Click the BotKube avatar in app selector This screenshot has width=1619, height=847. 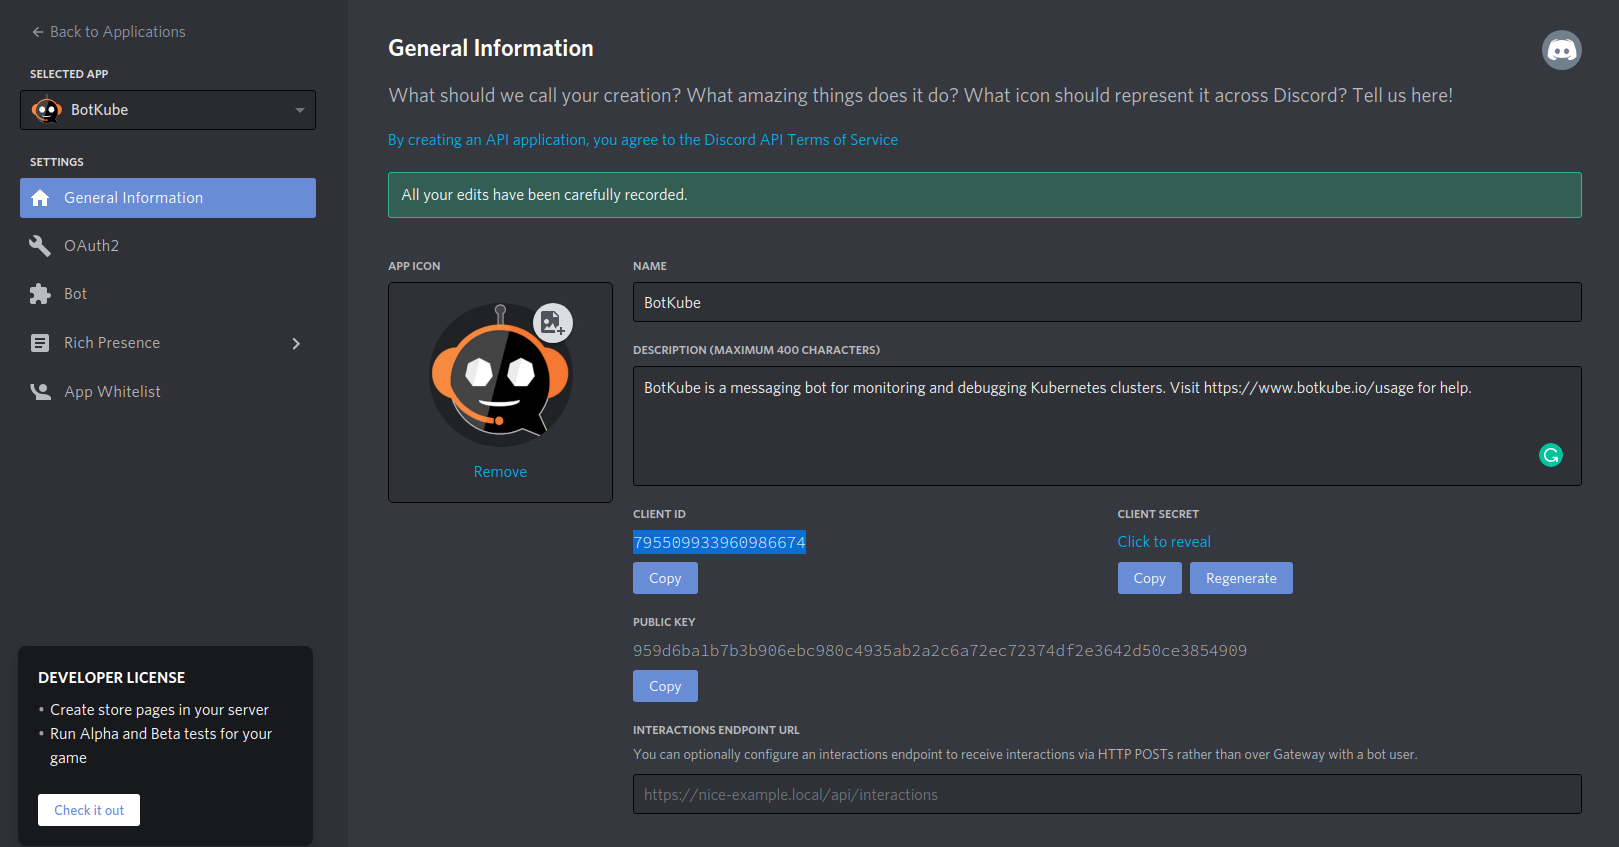pyautogui.click(x=46, y=110)
